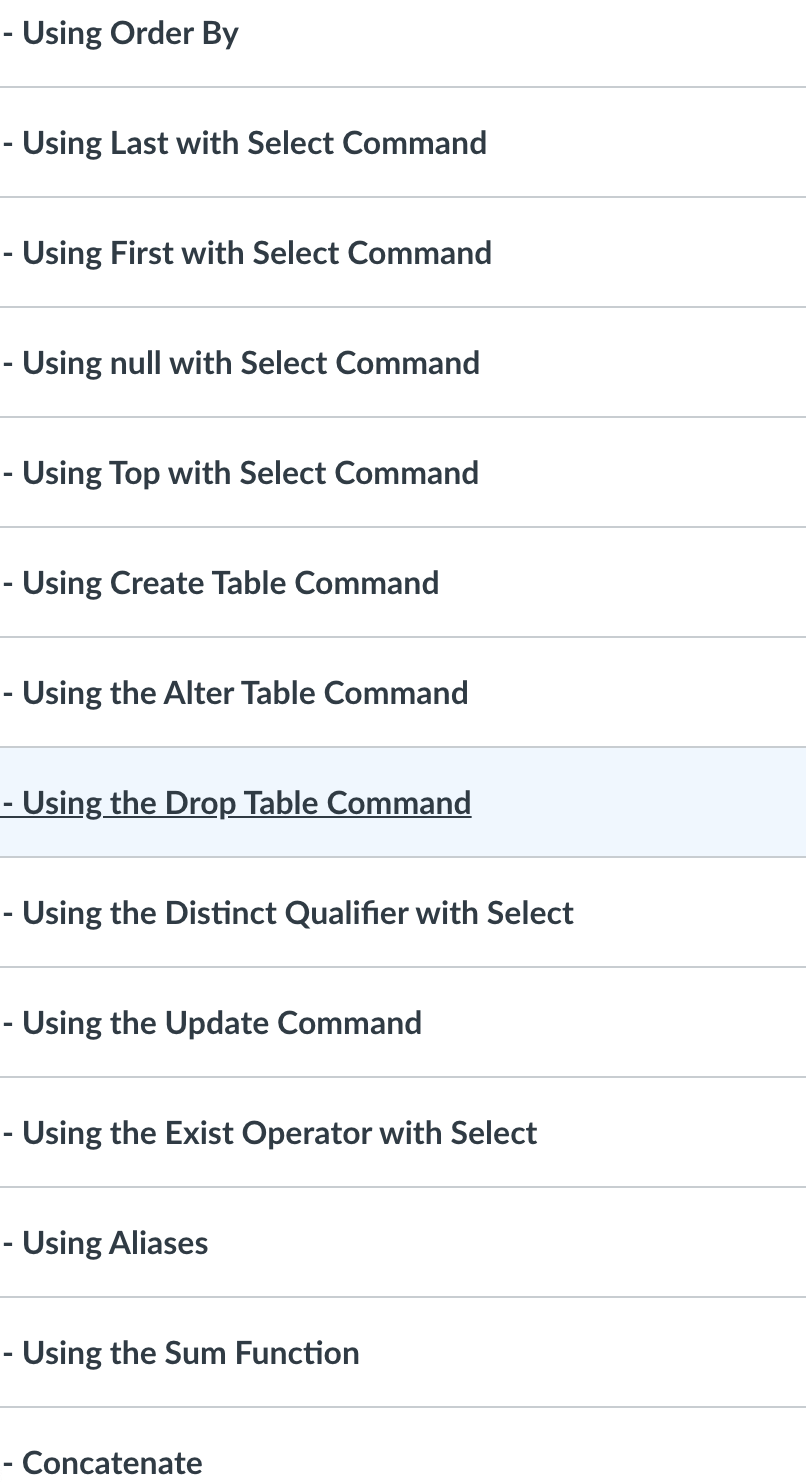Viewport: 806px width, 1482px height.
Task: Open the Using Order By link
Action: tap(120, 34)
